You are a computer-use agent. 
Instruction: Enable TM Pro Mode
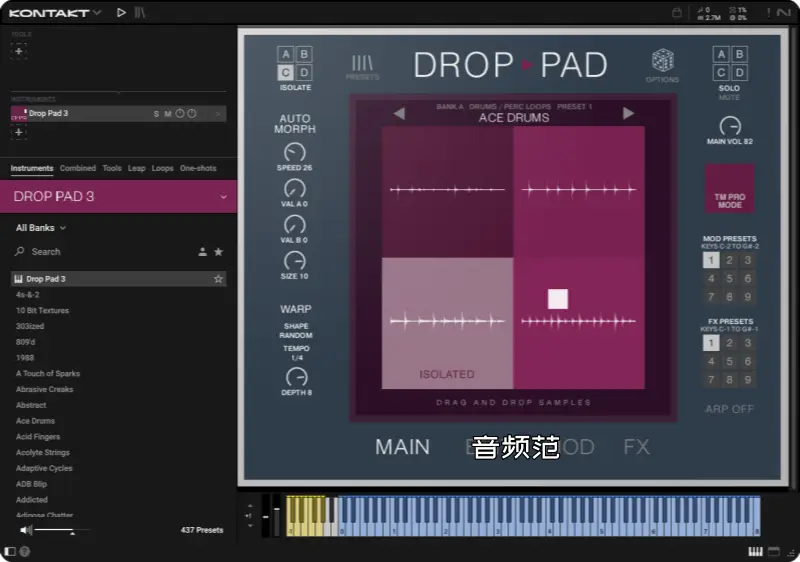[x=730, y=188]
